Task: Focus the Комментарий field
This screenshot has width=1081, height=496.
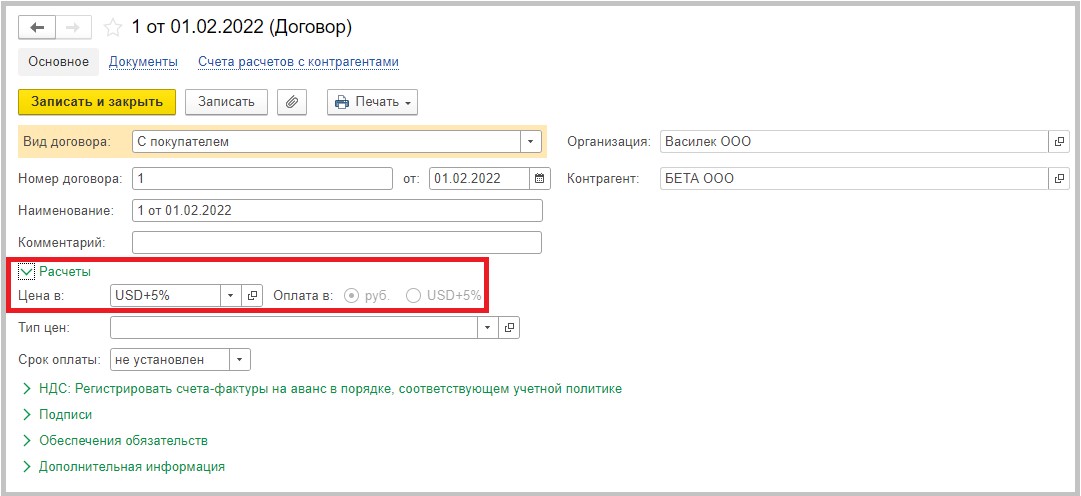Action: pyautogui.click(x=337, y=243)
